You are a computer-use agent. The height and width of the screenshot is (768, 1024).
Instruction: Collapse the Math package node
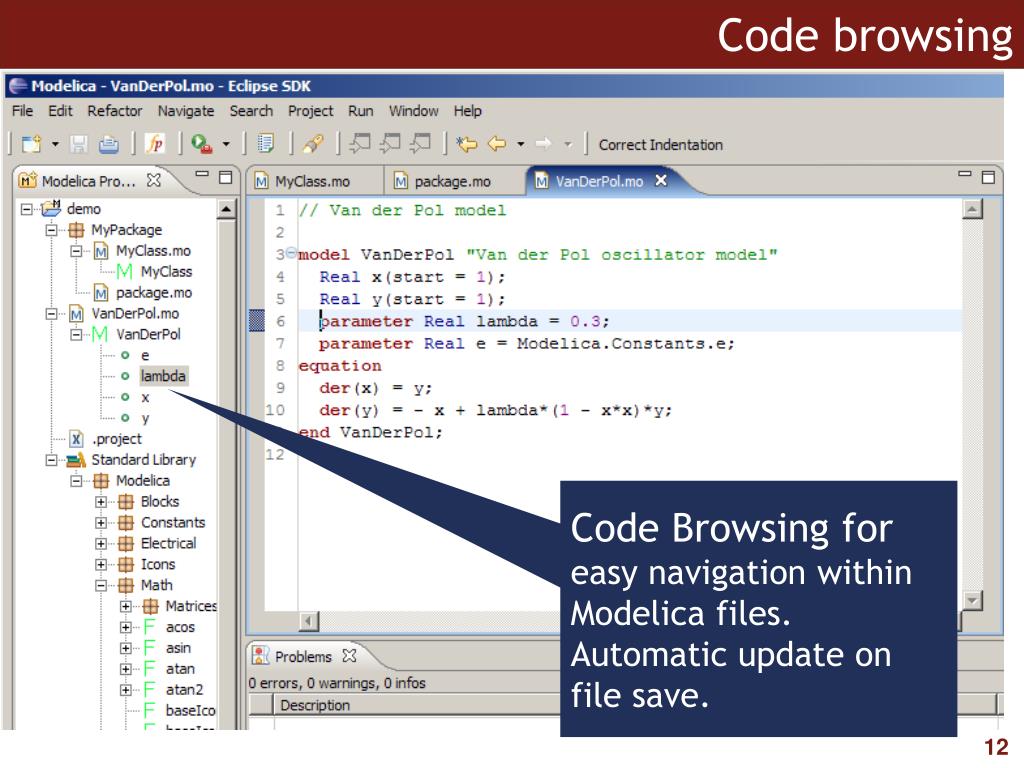coord(101,585)
